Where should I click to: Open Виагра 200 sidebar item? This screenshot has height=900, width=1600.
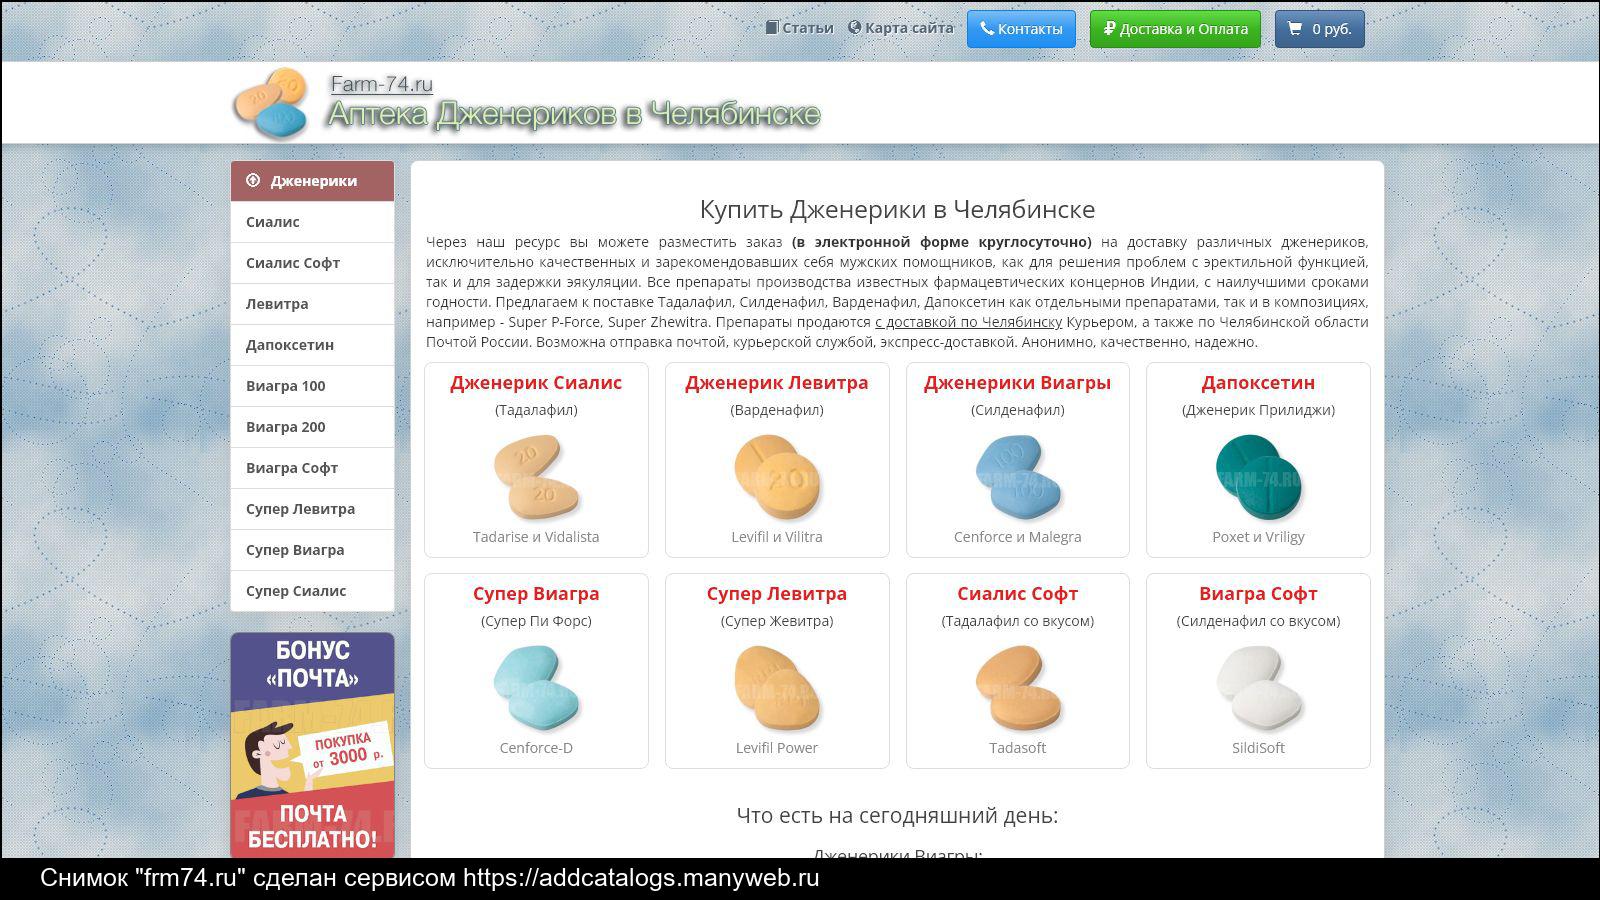click(312, 427)
